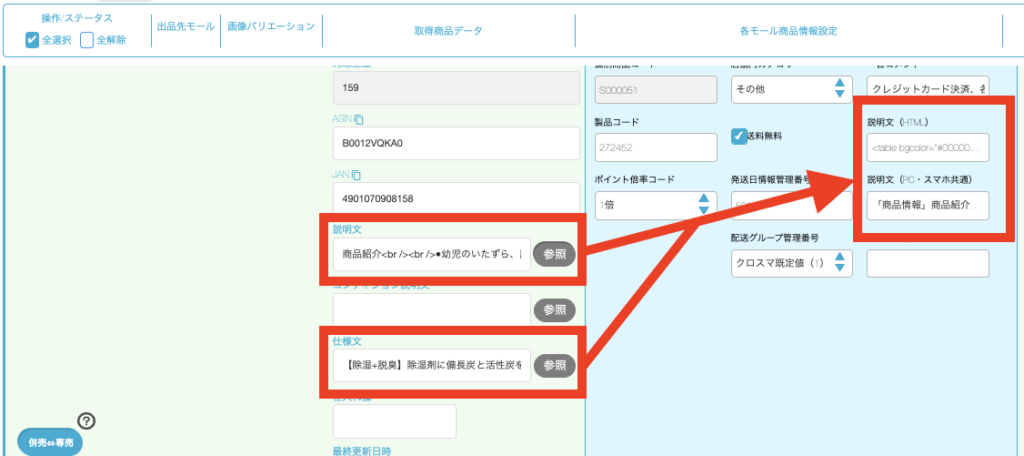Focus the 発送日情報管理番号 field
The width and height of the screenshot is (1024, 456).
[792, 205]
